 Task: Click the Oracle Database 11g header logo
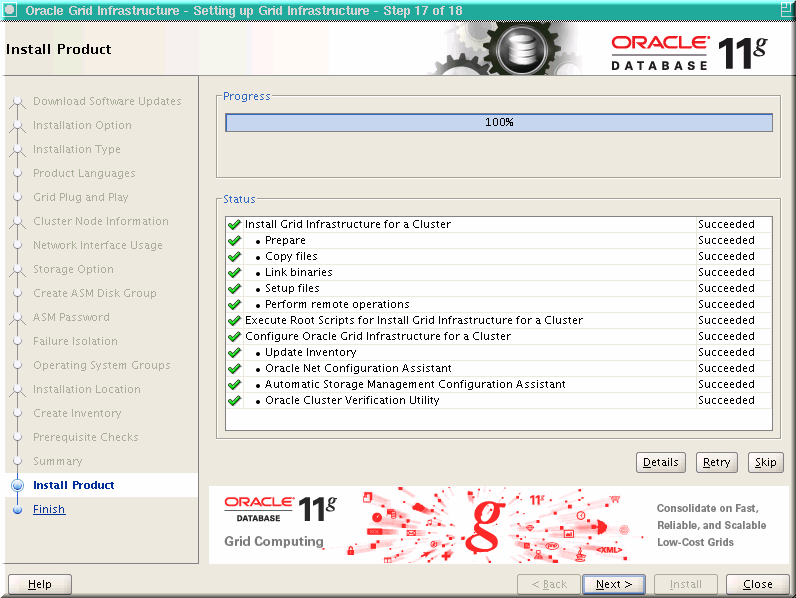(689, 53)
